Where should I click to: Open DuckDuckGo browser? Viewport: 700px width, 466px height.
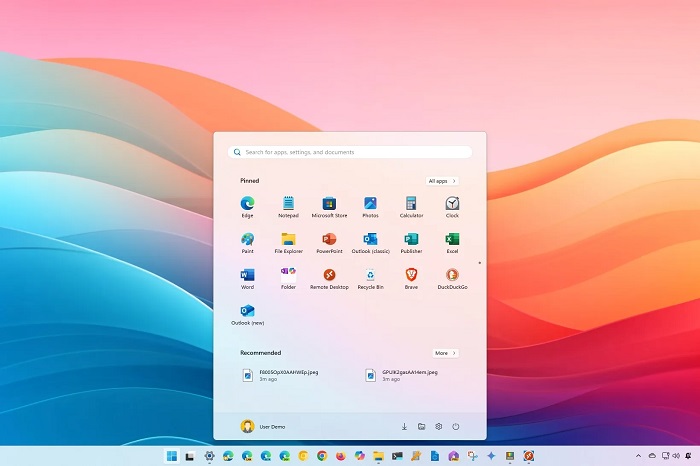point(452,279)
